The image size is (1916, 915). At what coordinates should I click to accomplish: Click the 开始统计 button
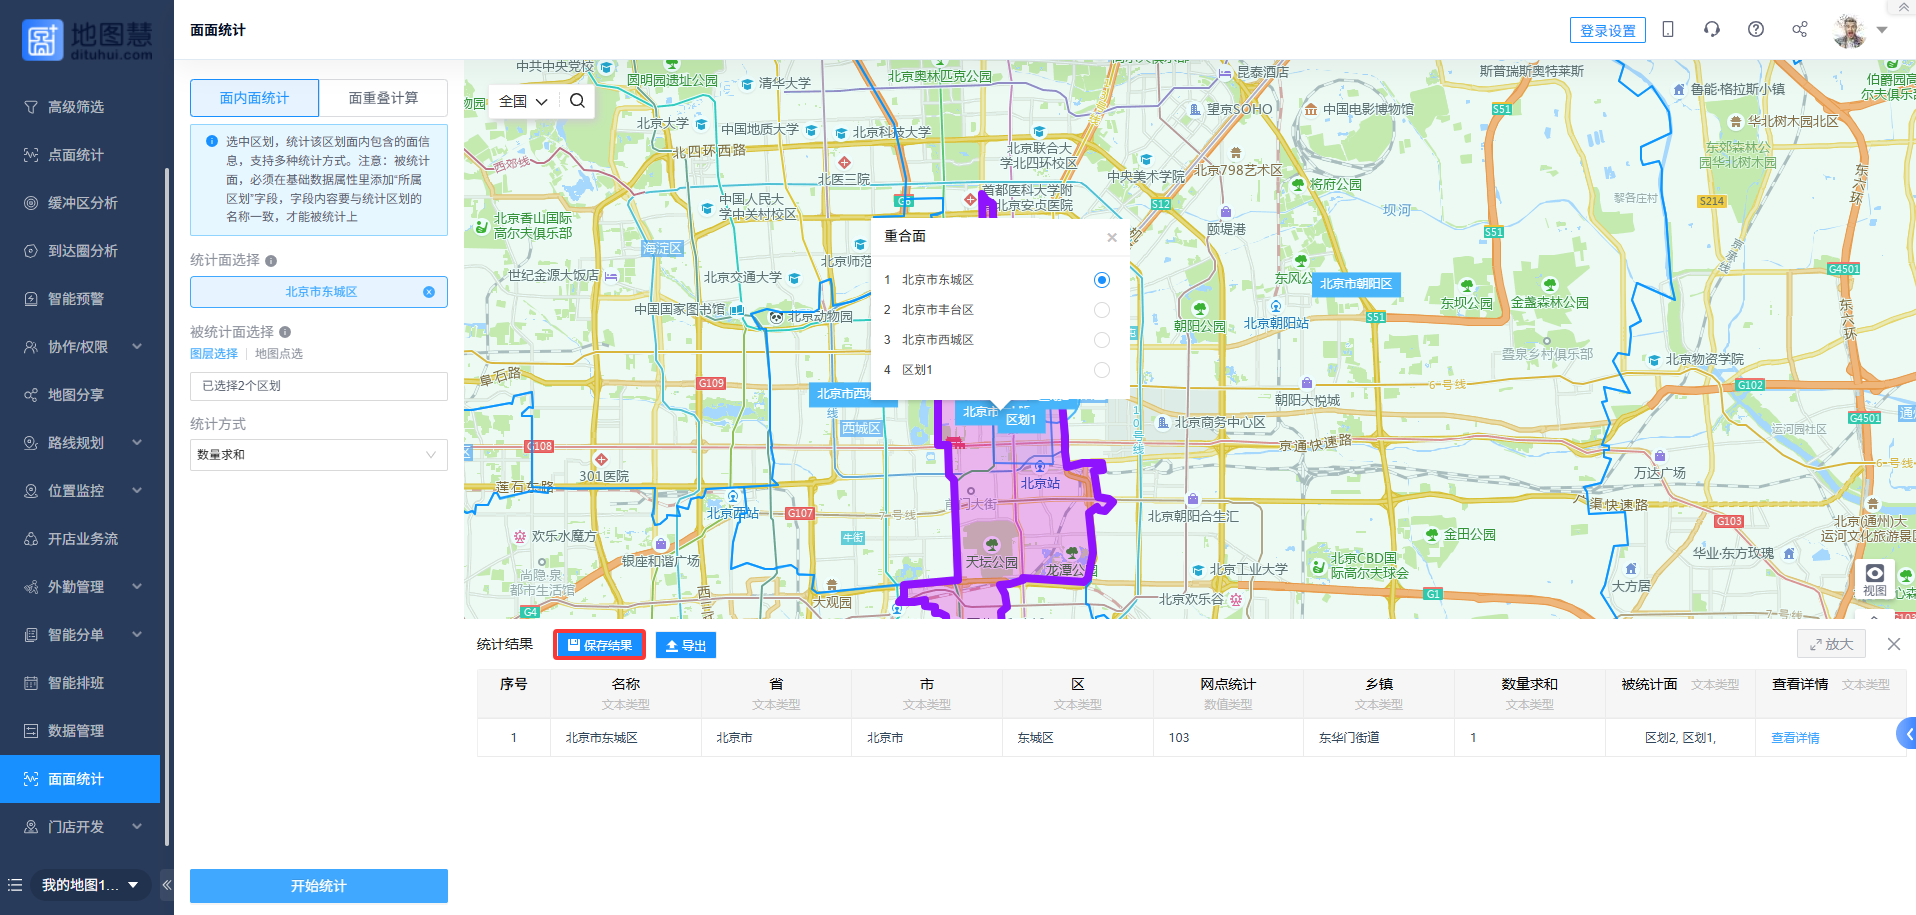[318, 886]
